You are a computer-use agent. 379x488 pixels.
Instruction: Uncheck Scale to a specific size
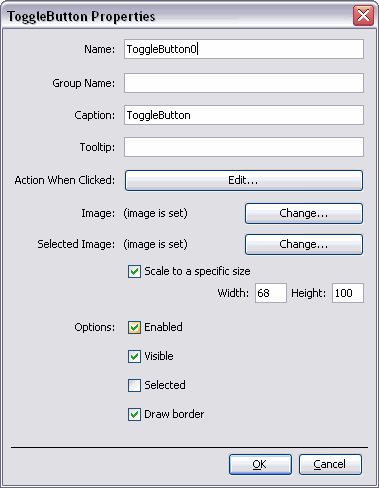click(134, 271)
